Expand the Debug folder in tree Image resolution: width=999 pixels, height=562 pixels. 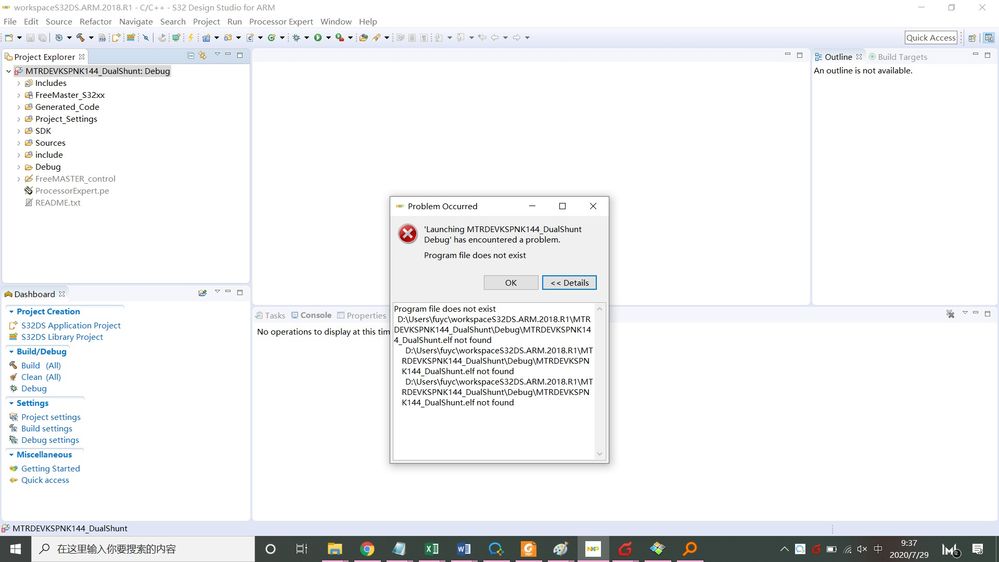(18, 167)
